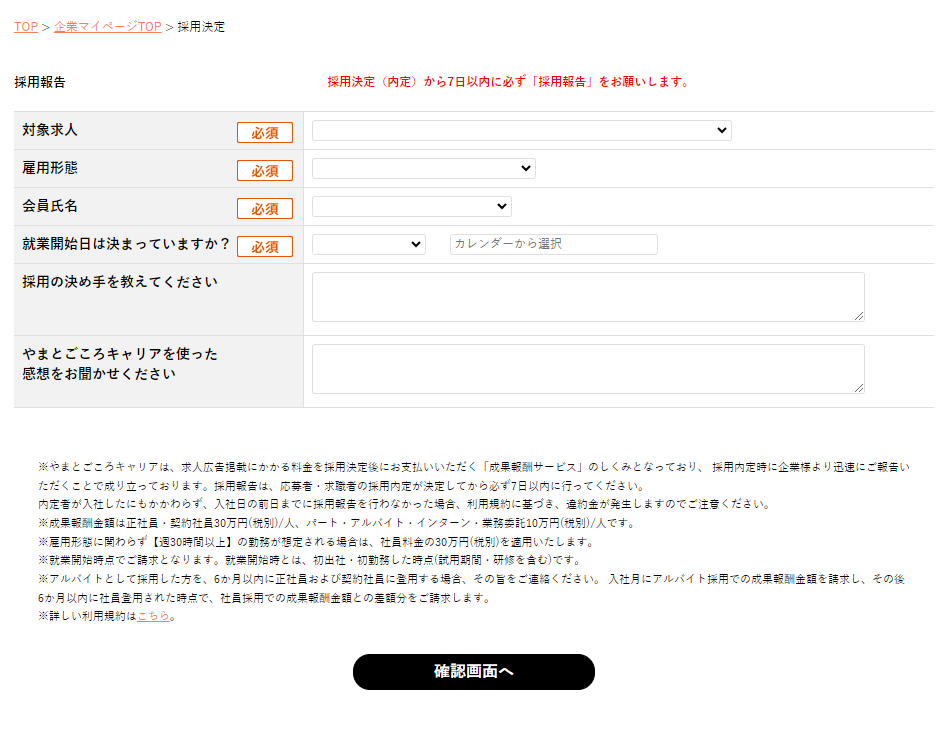This screenshot has width=944, height=750.
Task: Focus the 採用の決め手 text area
Action: coord(587,297)
